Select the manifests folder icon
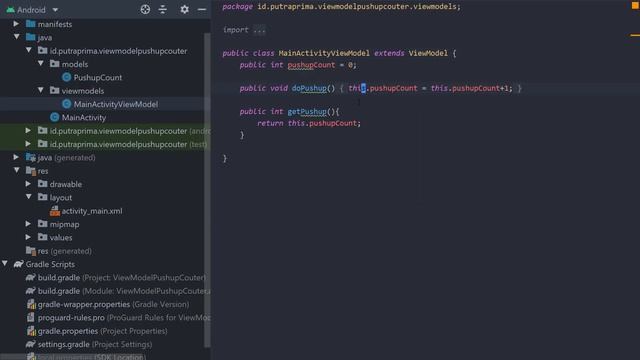Image resolution: width=640 pixels, height=360 pixels. coord(31,24)
